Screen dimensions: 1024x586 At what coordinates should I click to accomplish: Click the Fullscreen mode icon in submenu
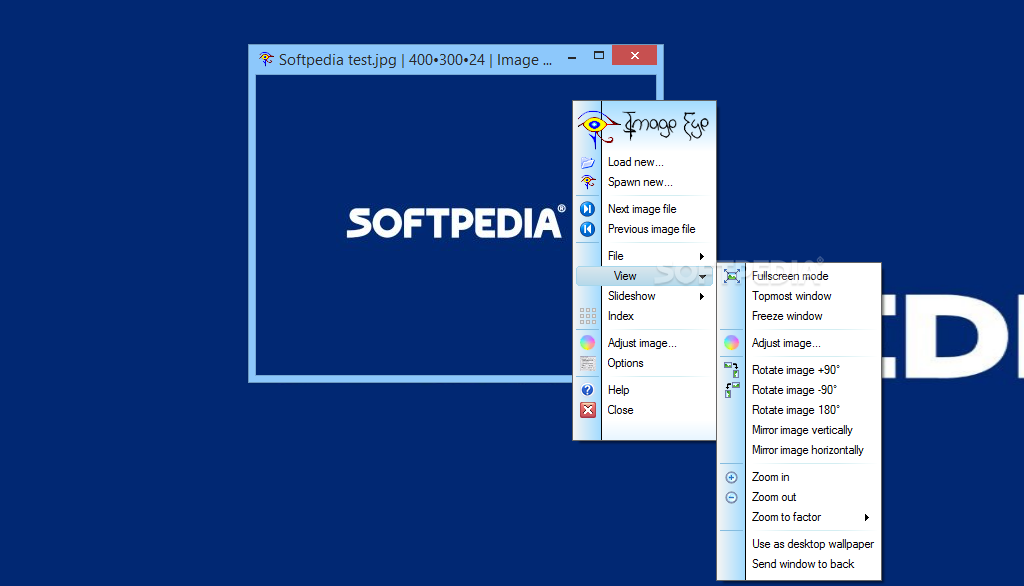(x=732, y=276)
